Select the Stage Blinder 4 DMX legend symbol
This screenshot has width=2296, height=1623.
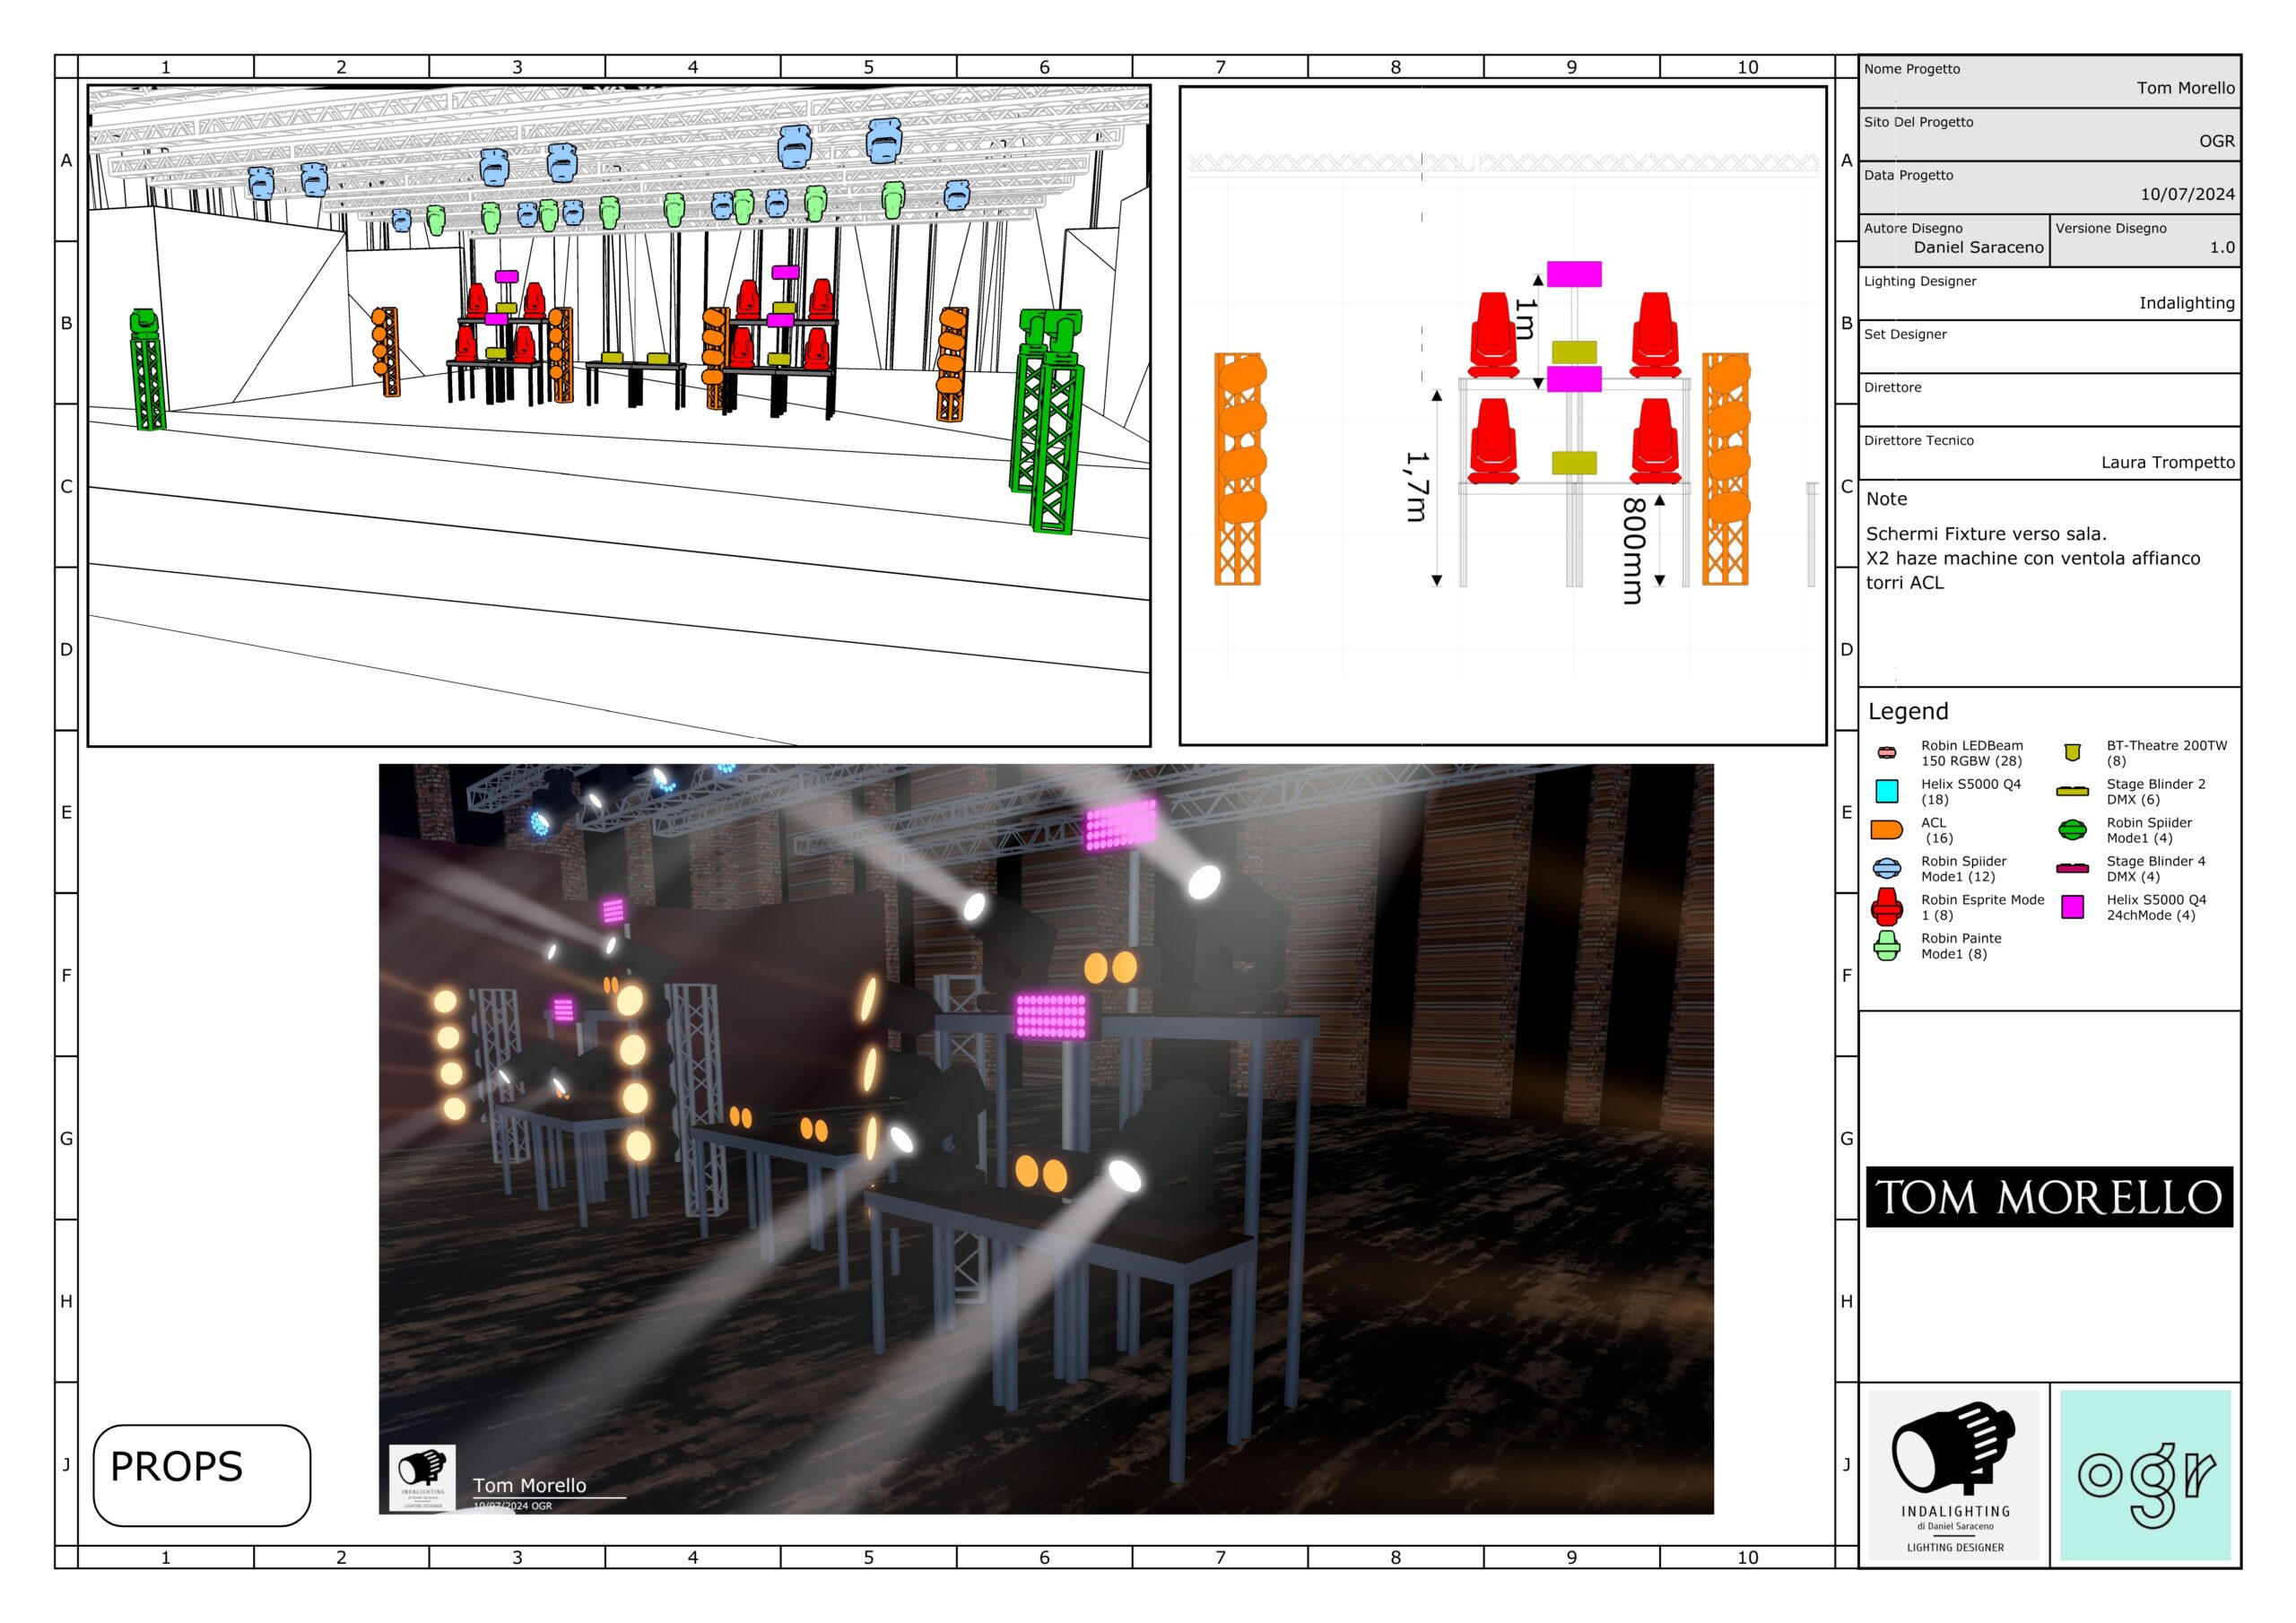pos(2072,868)
